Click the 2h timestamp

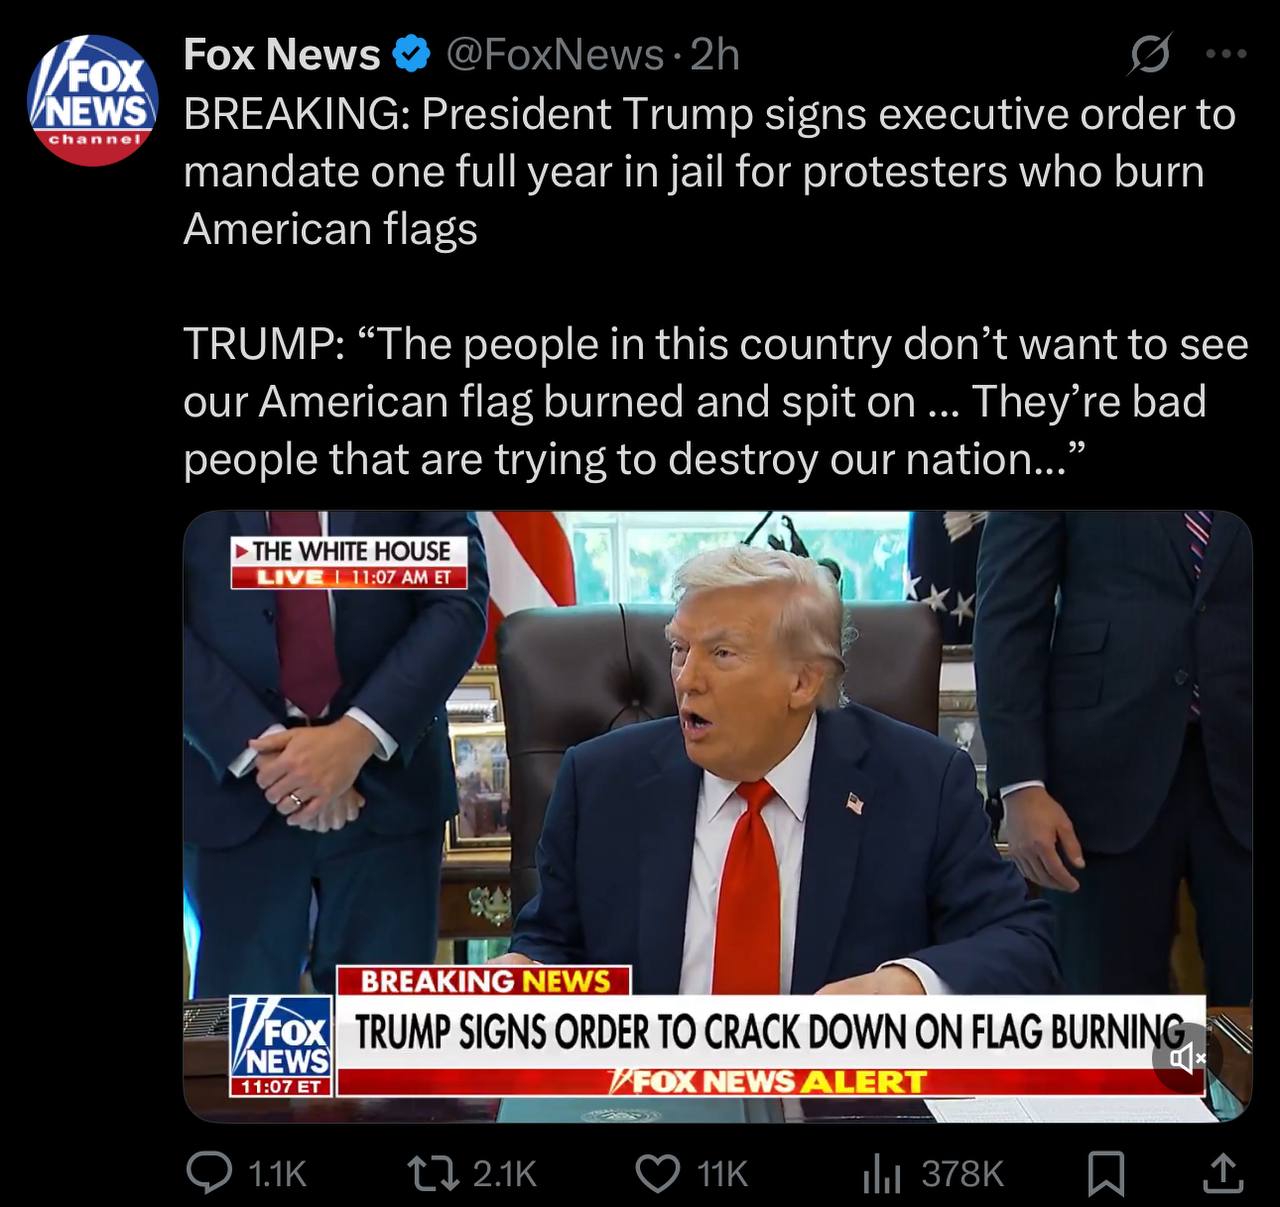(715, 55)
